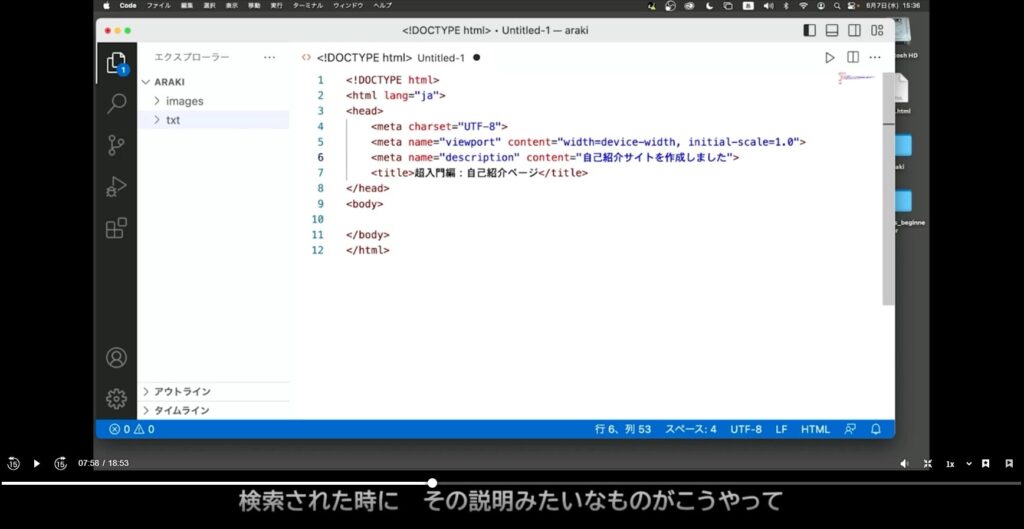Click the notifications bell in status bar
Viewport: 1024px width, 529px height.
(x=876, y=429)
